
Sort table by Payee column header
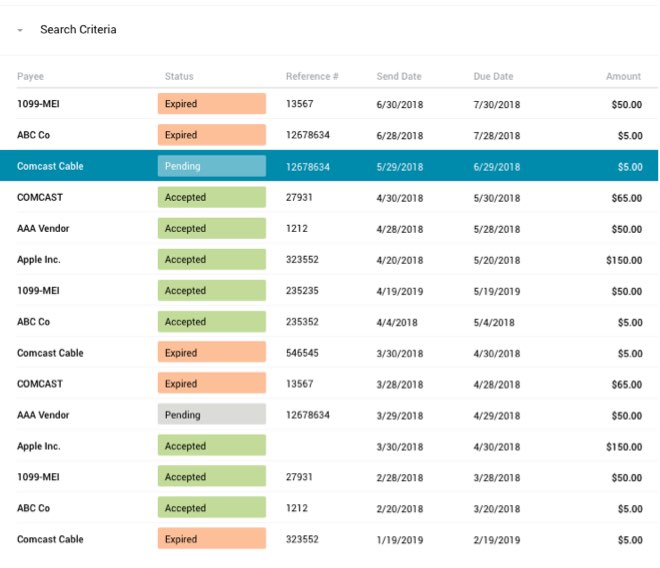coord(31,77)
